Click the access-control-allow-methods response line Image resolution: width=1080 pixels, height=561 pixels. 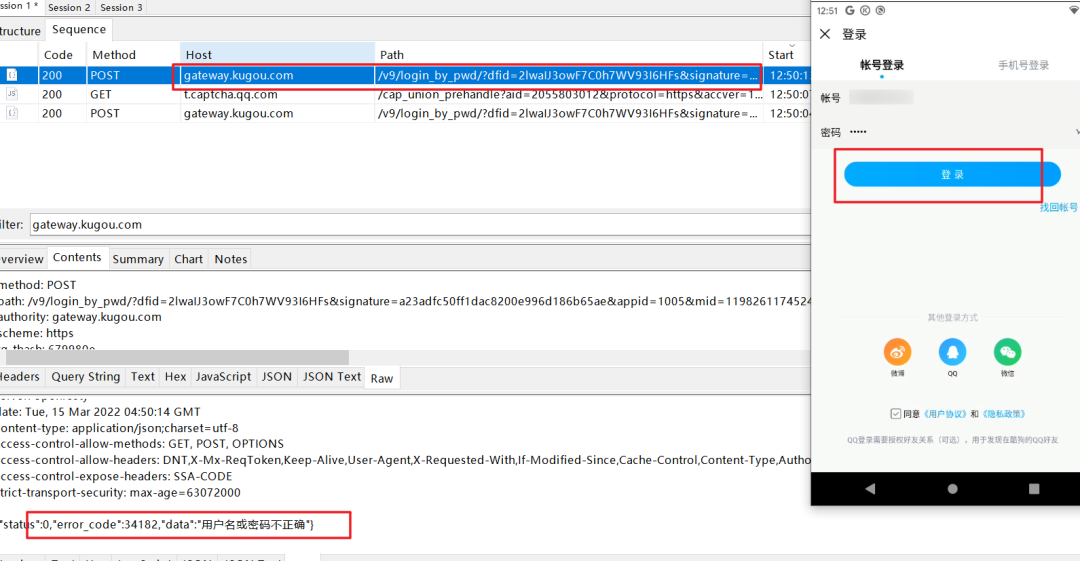[x=142, y=444]
